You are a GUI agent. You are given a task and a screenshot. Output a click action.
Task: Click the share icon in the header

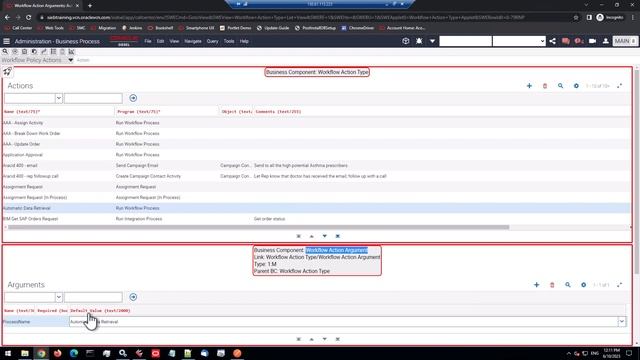553,41
